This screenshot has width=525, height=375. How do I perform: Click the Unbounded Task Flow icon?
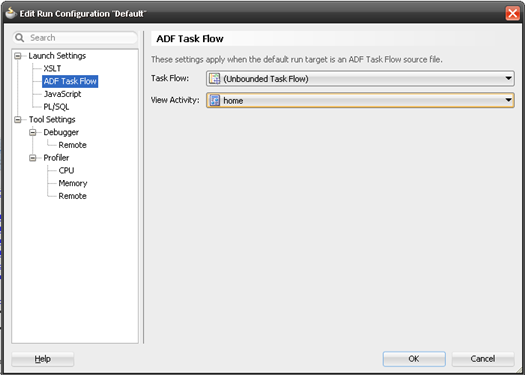point(214,78)
